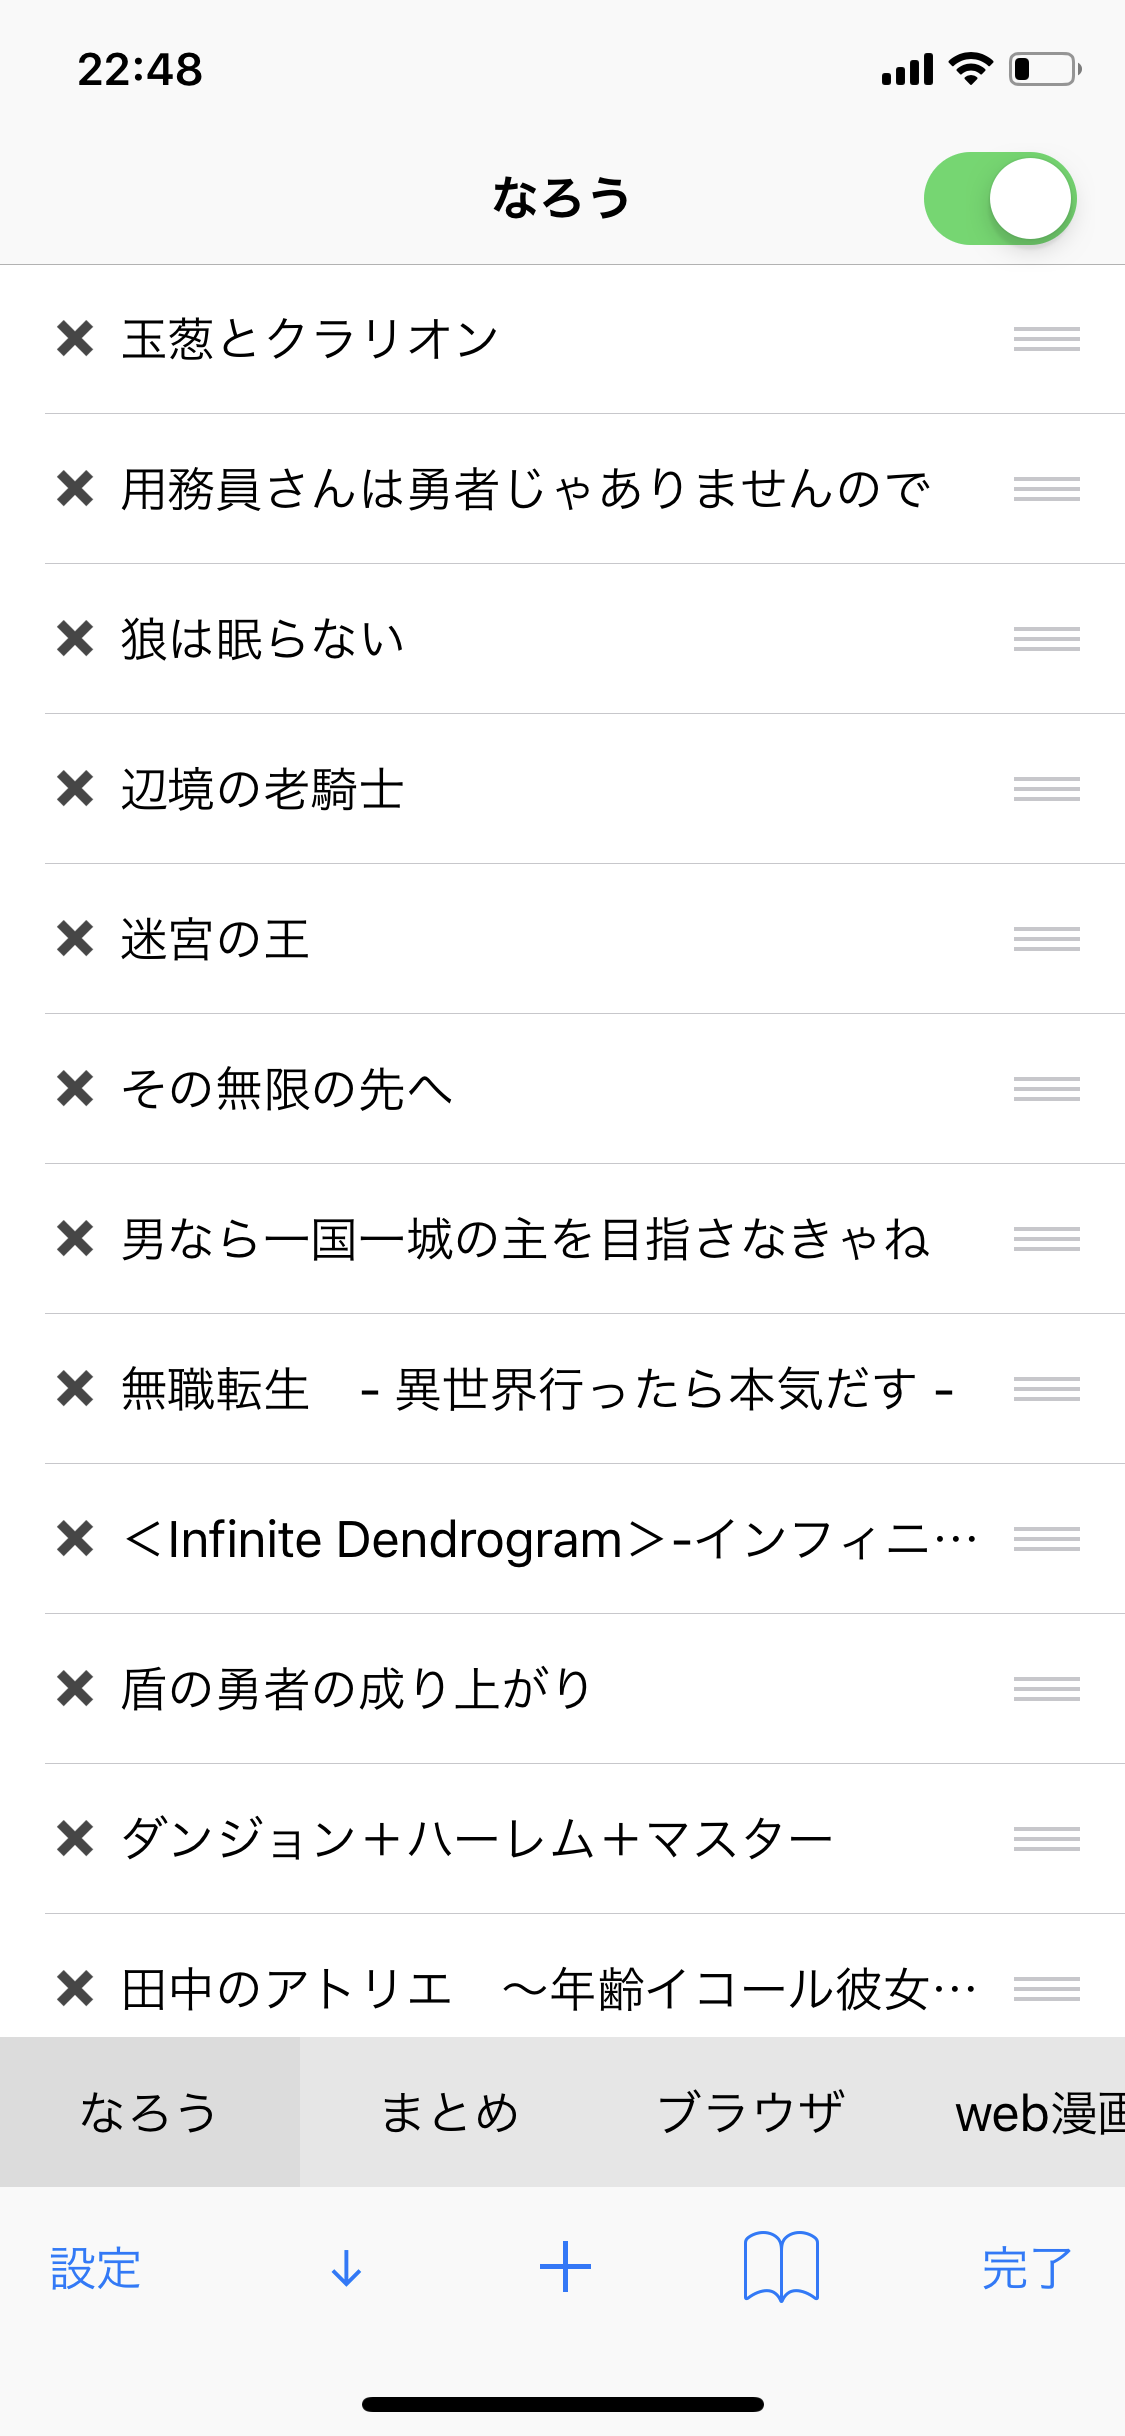Tap the reorder handle beside その無限の先へ
Screen dimensions: 1125x2436
click(x=1046, y=1089)
